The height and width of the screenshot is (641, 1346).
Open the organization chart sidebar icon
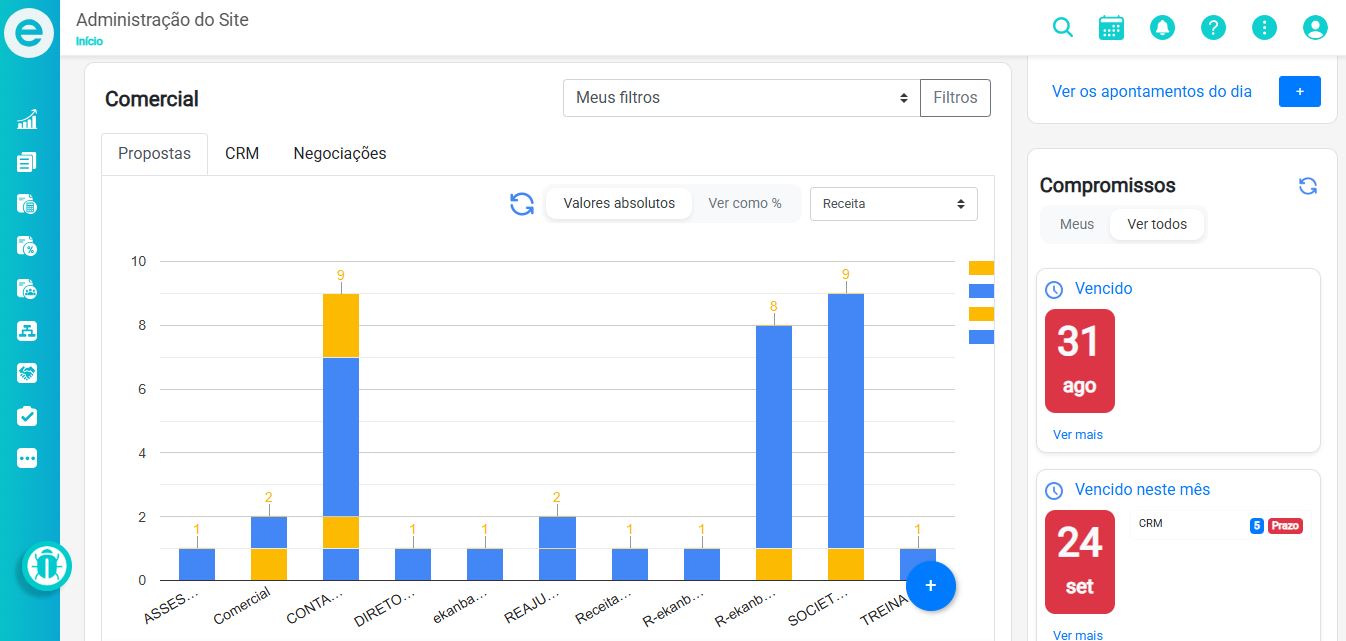(x=27, y=331)
